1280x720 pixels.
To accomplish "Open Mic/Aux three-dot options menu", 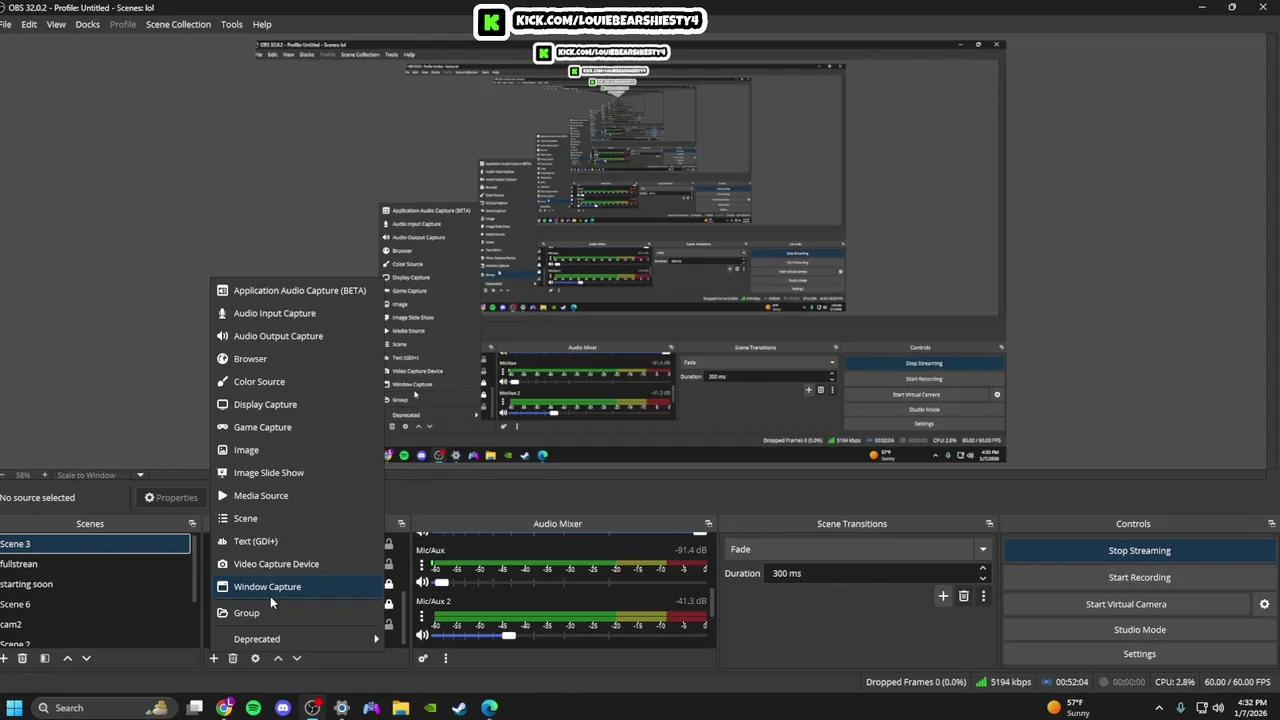I will tap(421, 566).
